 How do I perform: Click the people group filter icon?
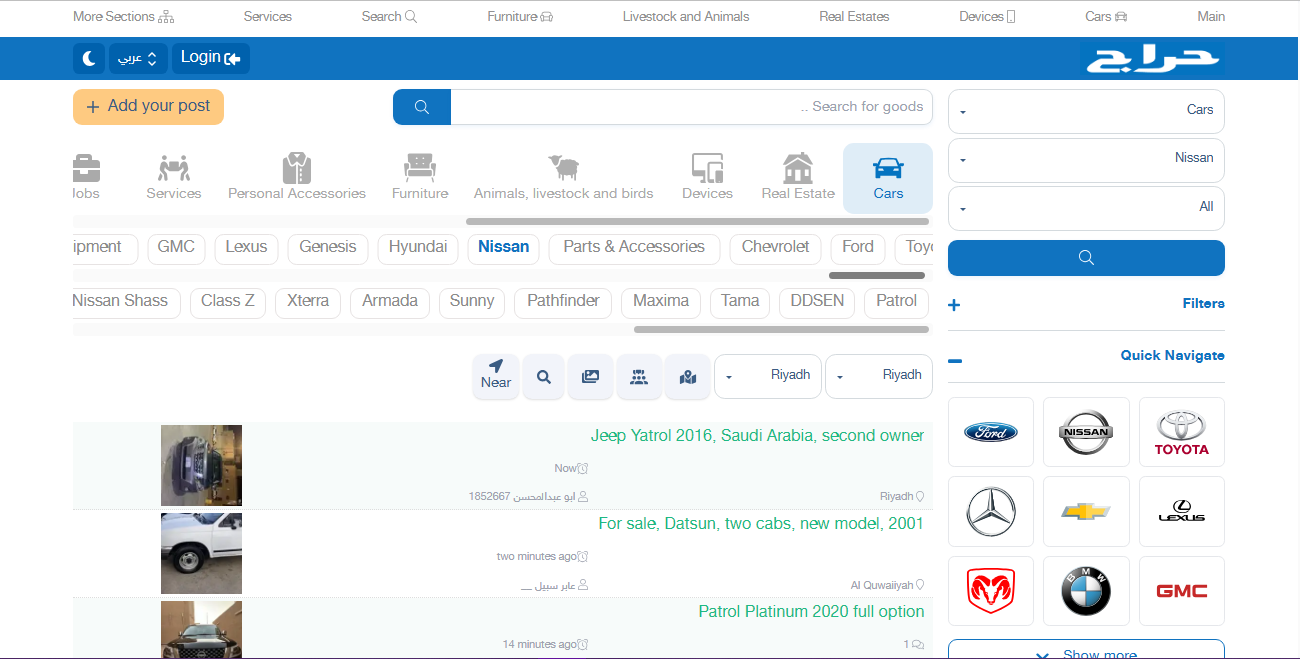[639, 377]
